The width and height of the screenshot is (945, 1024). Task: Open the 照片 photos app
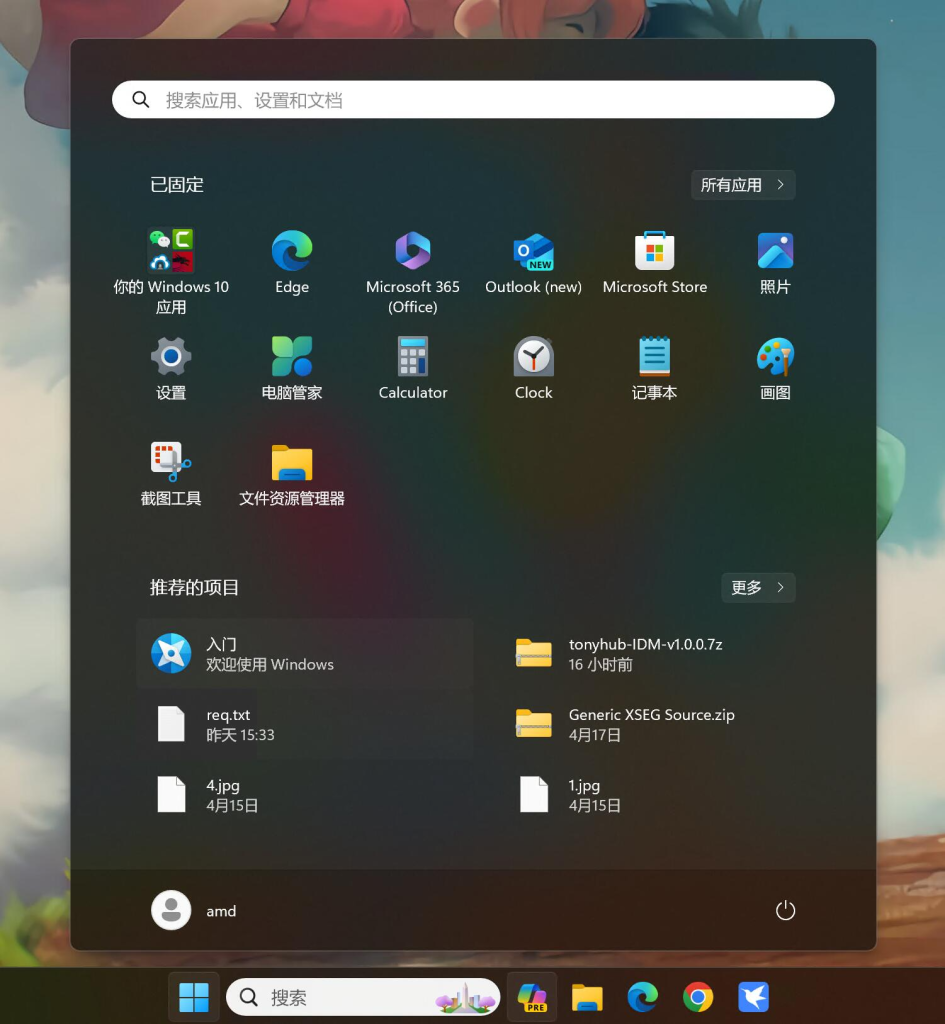tap(775, 261)
